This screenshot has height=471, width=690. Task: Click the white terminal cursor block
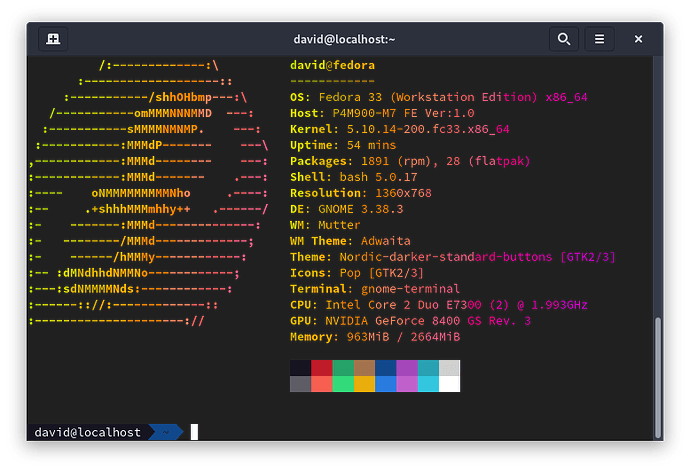[194, 432]
